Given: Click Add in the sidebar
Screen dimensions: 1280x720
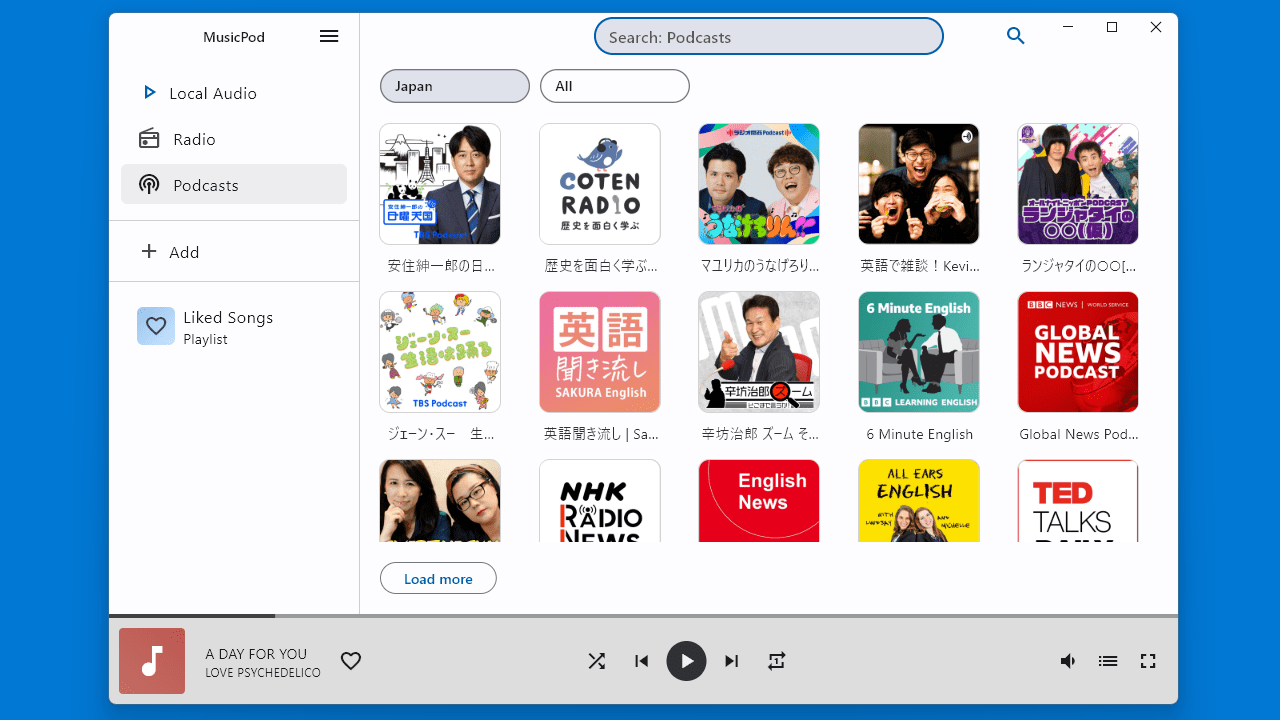Looking at the screenshot, I should click(x=234, y=252).
